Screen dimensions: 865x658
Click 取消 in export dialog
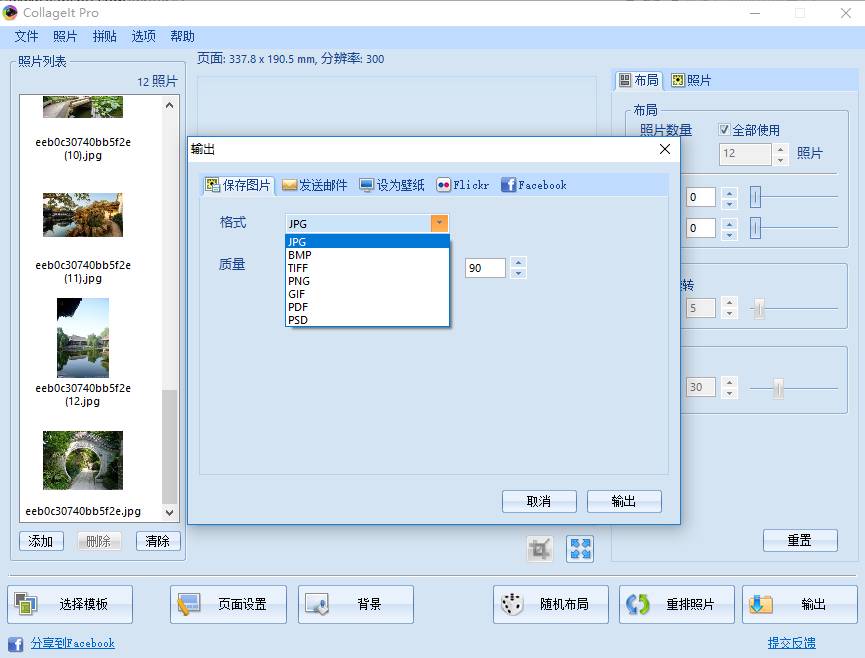[539, 501]
